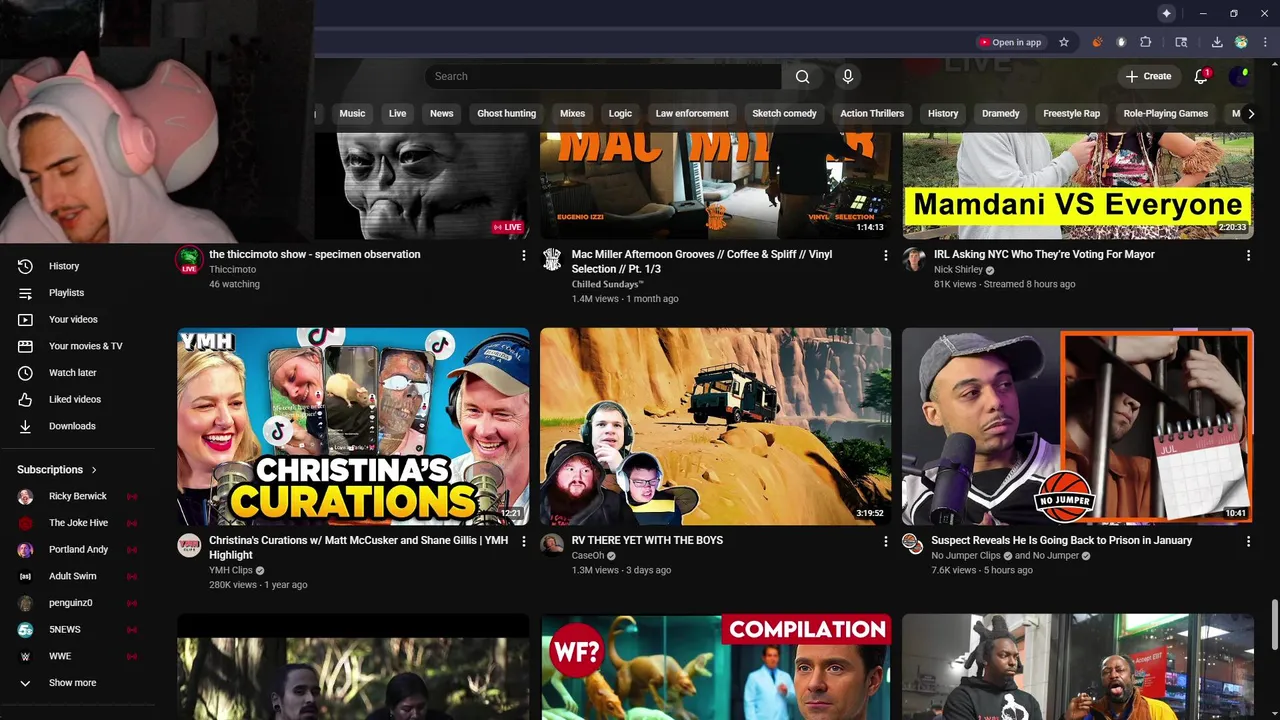The image size is (1280, 720).
Task: Open the account avatar menu
Action: click(x=1239, y=76)
